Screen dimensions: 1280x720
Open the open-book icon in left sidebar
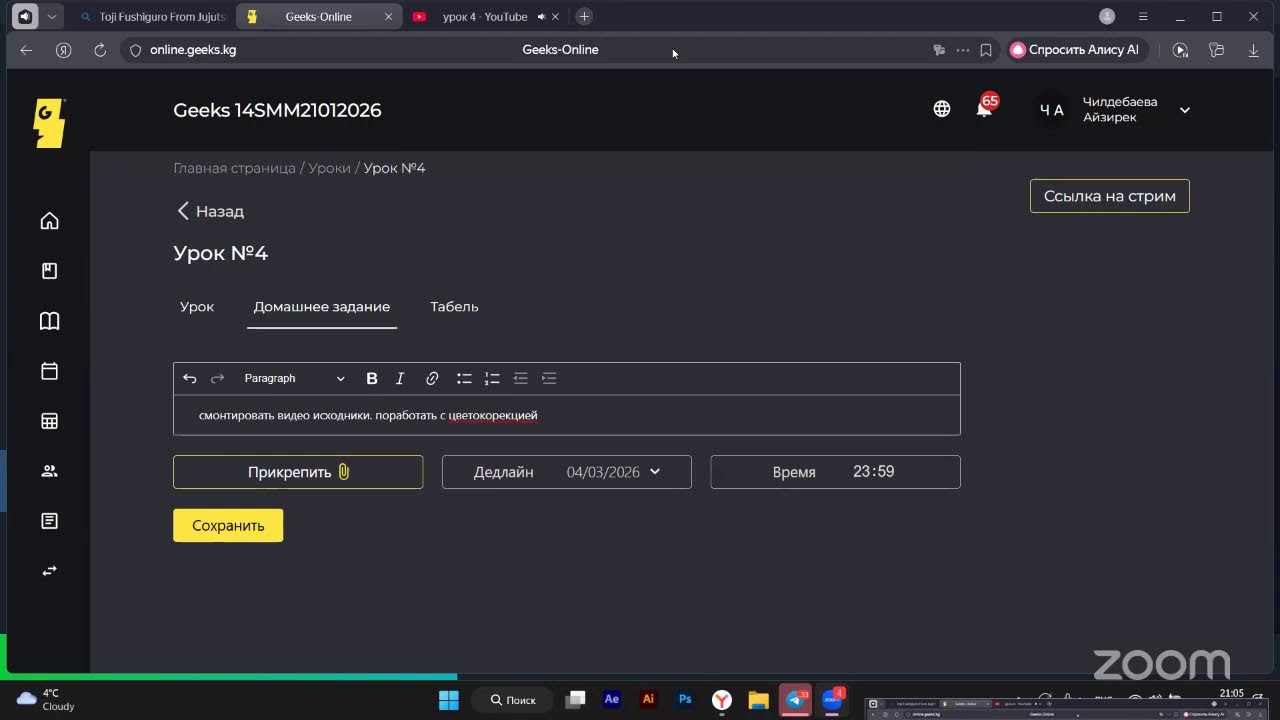click(x=49, y=321)
